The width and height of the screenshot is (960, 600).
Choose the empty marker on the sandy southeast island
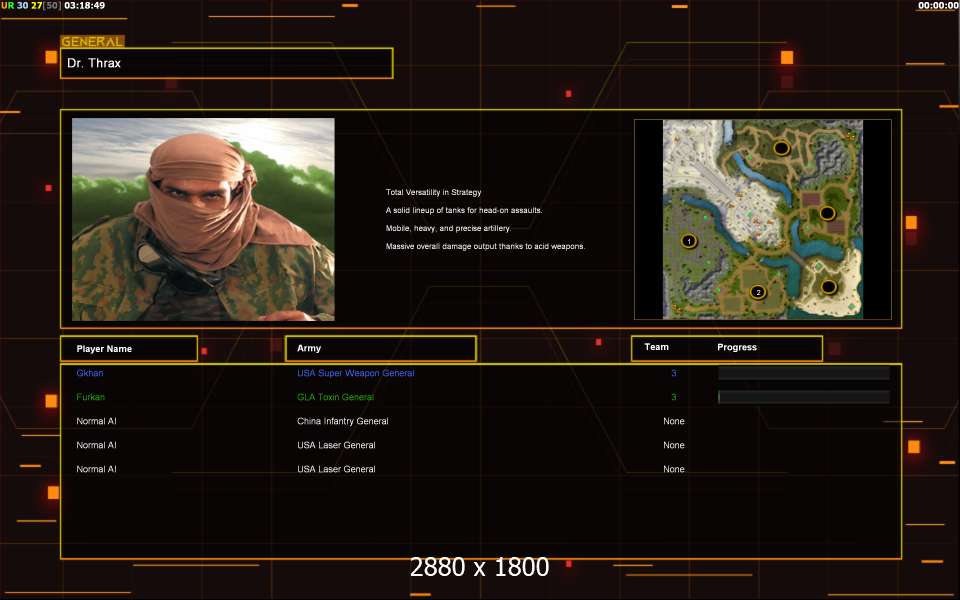[x=828, y=287]
